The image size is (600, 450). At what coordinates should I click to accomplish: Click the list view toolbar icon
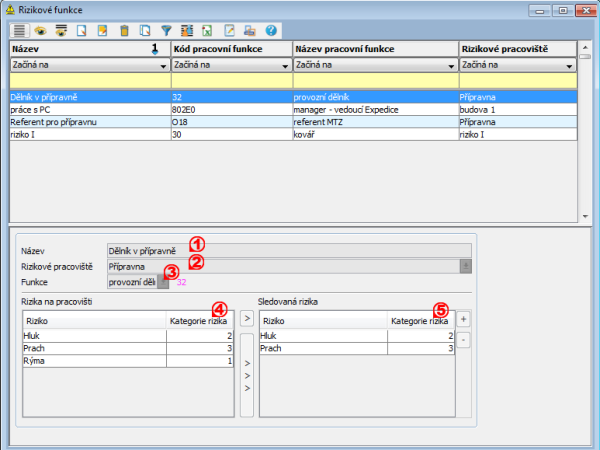point(19,31)
